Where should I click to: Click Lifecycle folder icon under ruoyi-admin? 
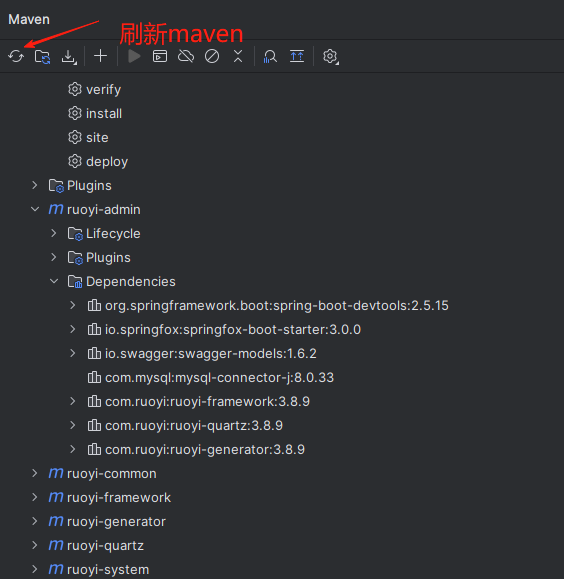click(x=75, y=234)
